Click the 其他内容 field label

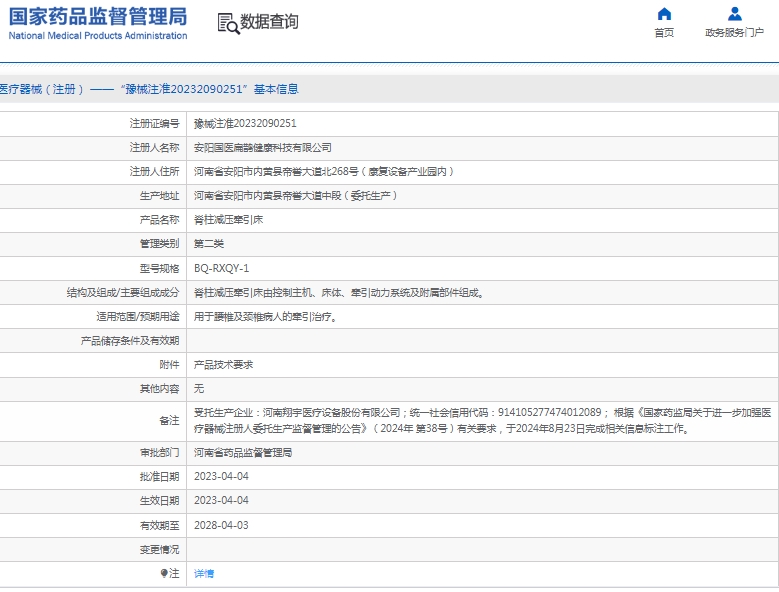tap(159, 389)
